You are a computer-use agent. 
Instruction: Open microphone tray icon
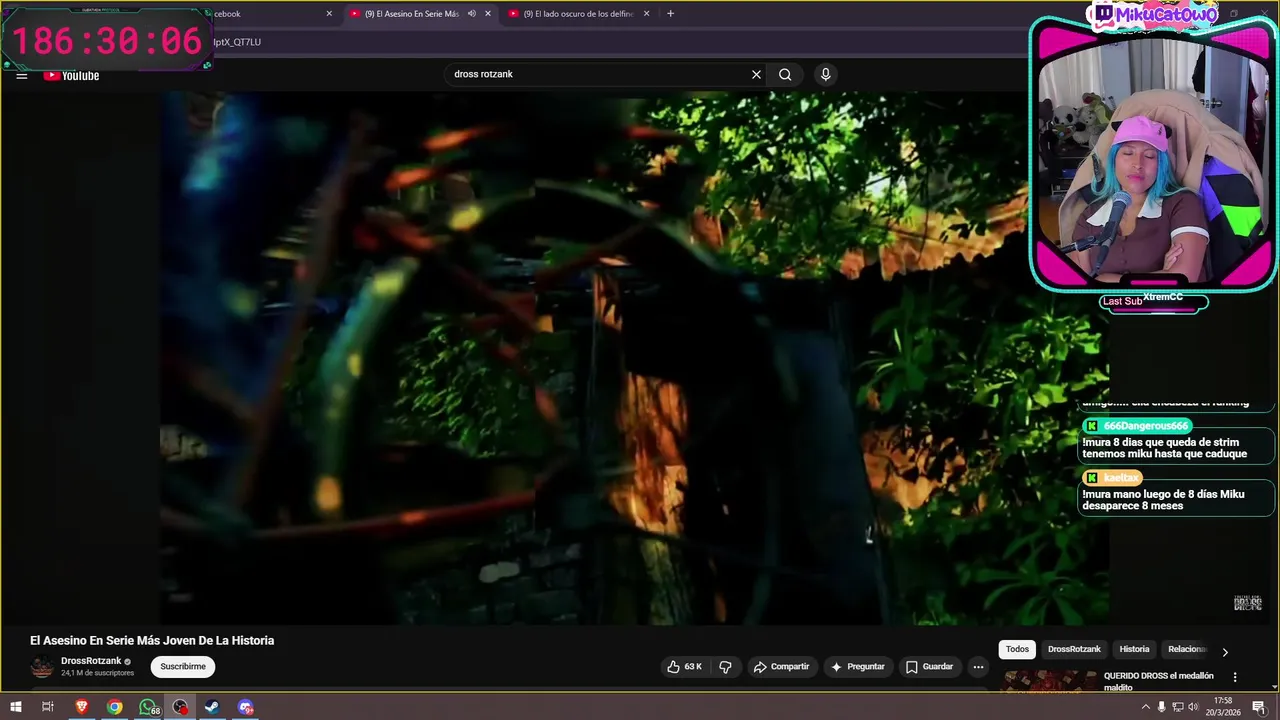1161,707
